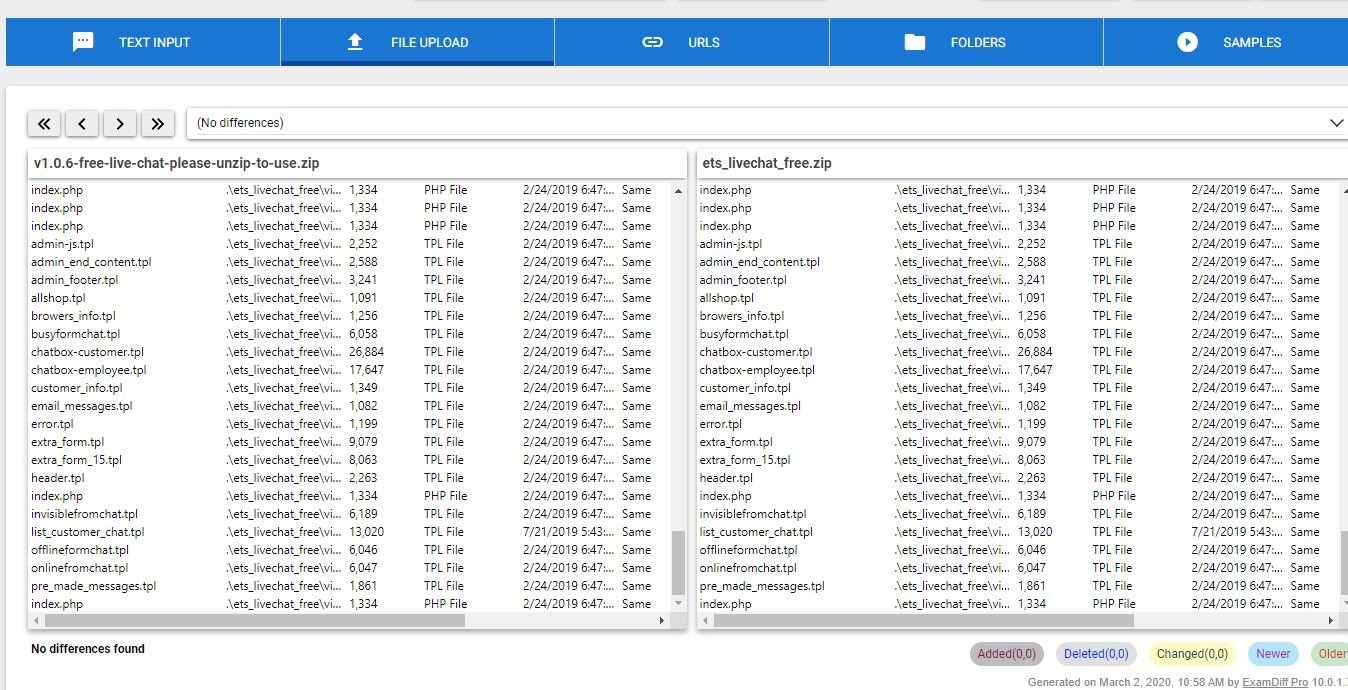
Task: Select extra_form.tpl in the left pane
Action: coord(67,442)
